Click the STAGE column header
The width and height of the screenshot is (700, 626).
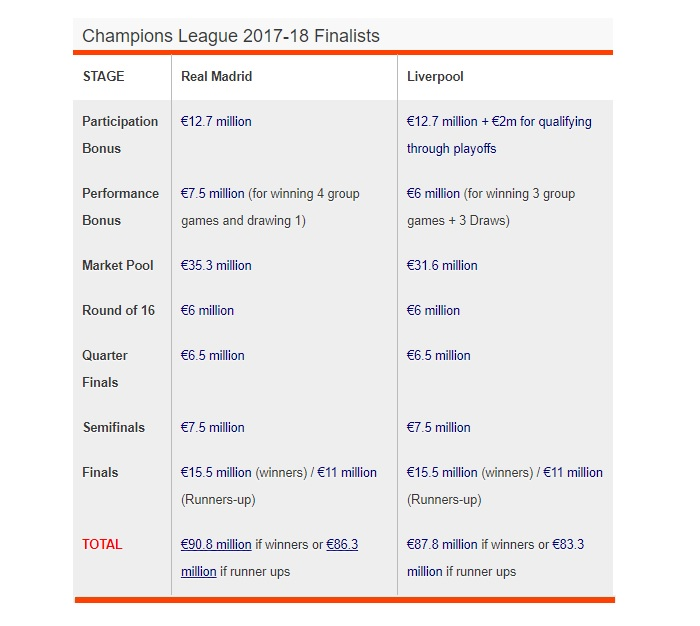tap(104, 76)
